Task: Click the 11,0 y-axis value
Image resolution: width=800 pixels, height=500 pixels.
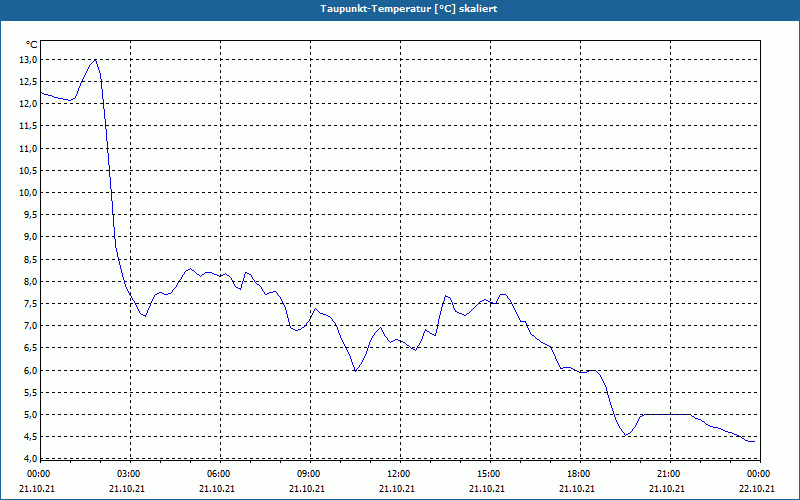Action: tap(29, 148)
